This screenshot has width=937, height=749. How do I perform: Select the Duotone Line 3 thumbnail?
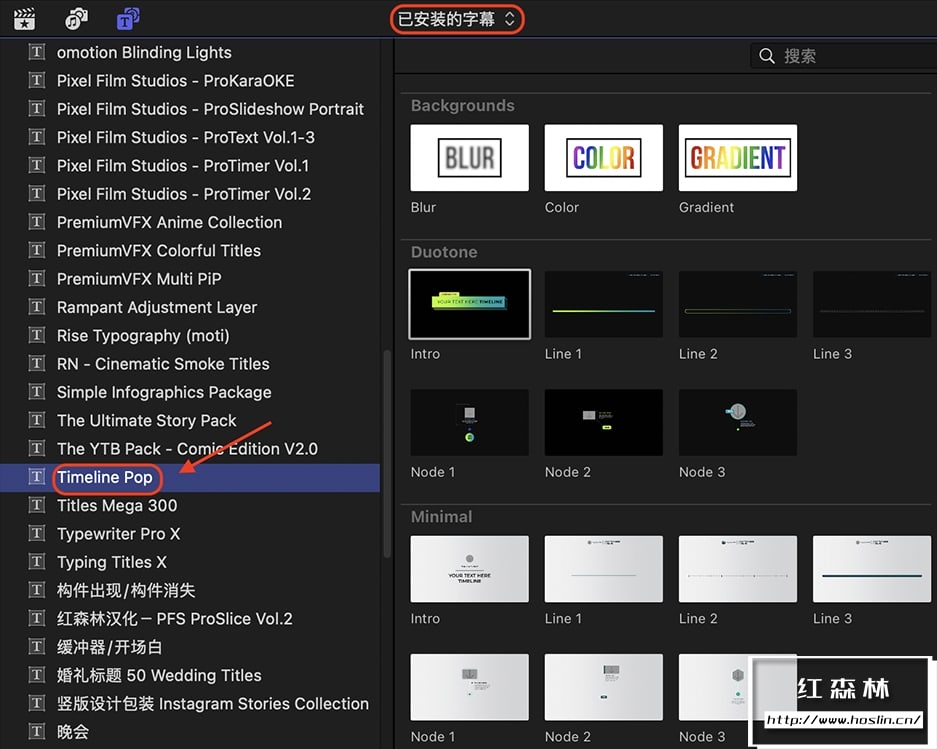[x=872, y=304]
